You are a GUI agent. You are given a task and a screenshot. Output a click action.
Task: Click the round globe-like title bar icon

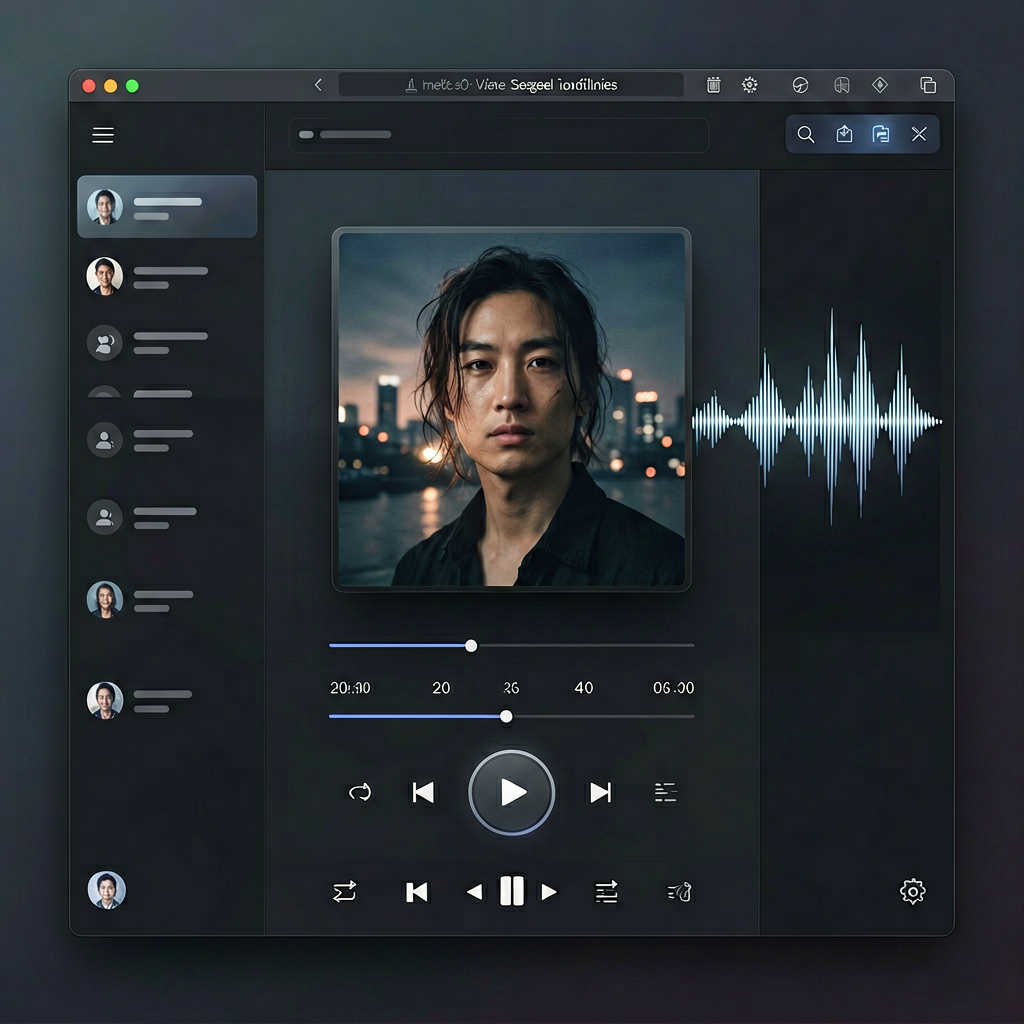tap(800, 85)
